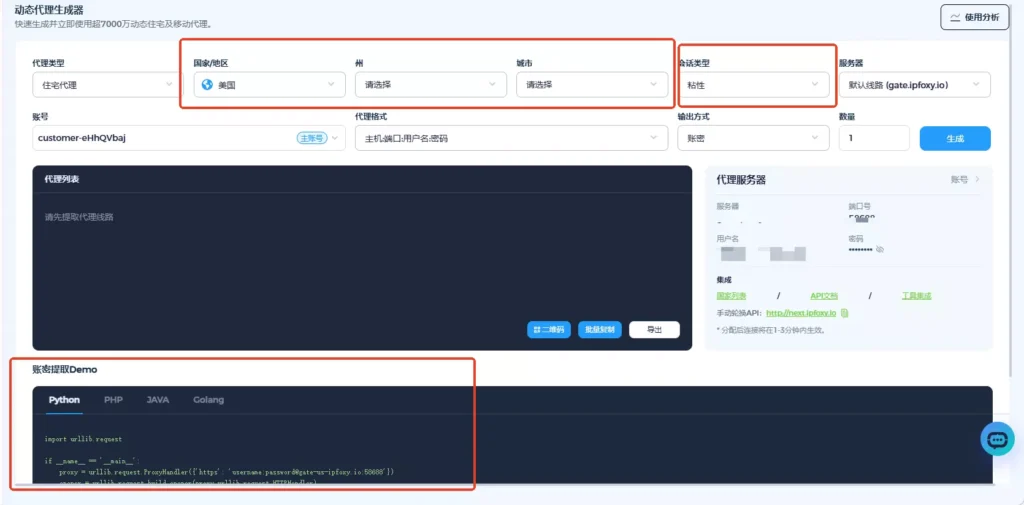
Task: Click the 数量 quantity input field
Action: [874, 138]
